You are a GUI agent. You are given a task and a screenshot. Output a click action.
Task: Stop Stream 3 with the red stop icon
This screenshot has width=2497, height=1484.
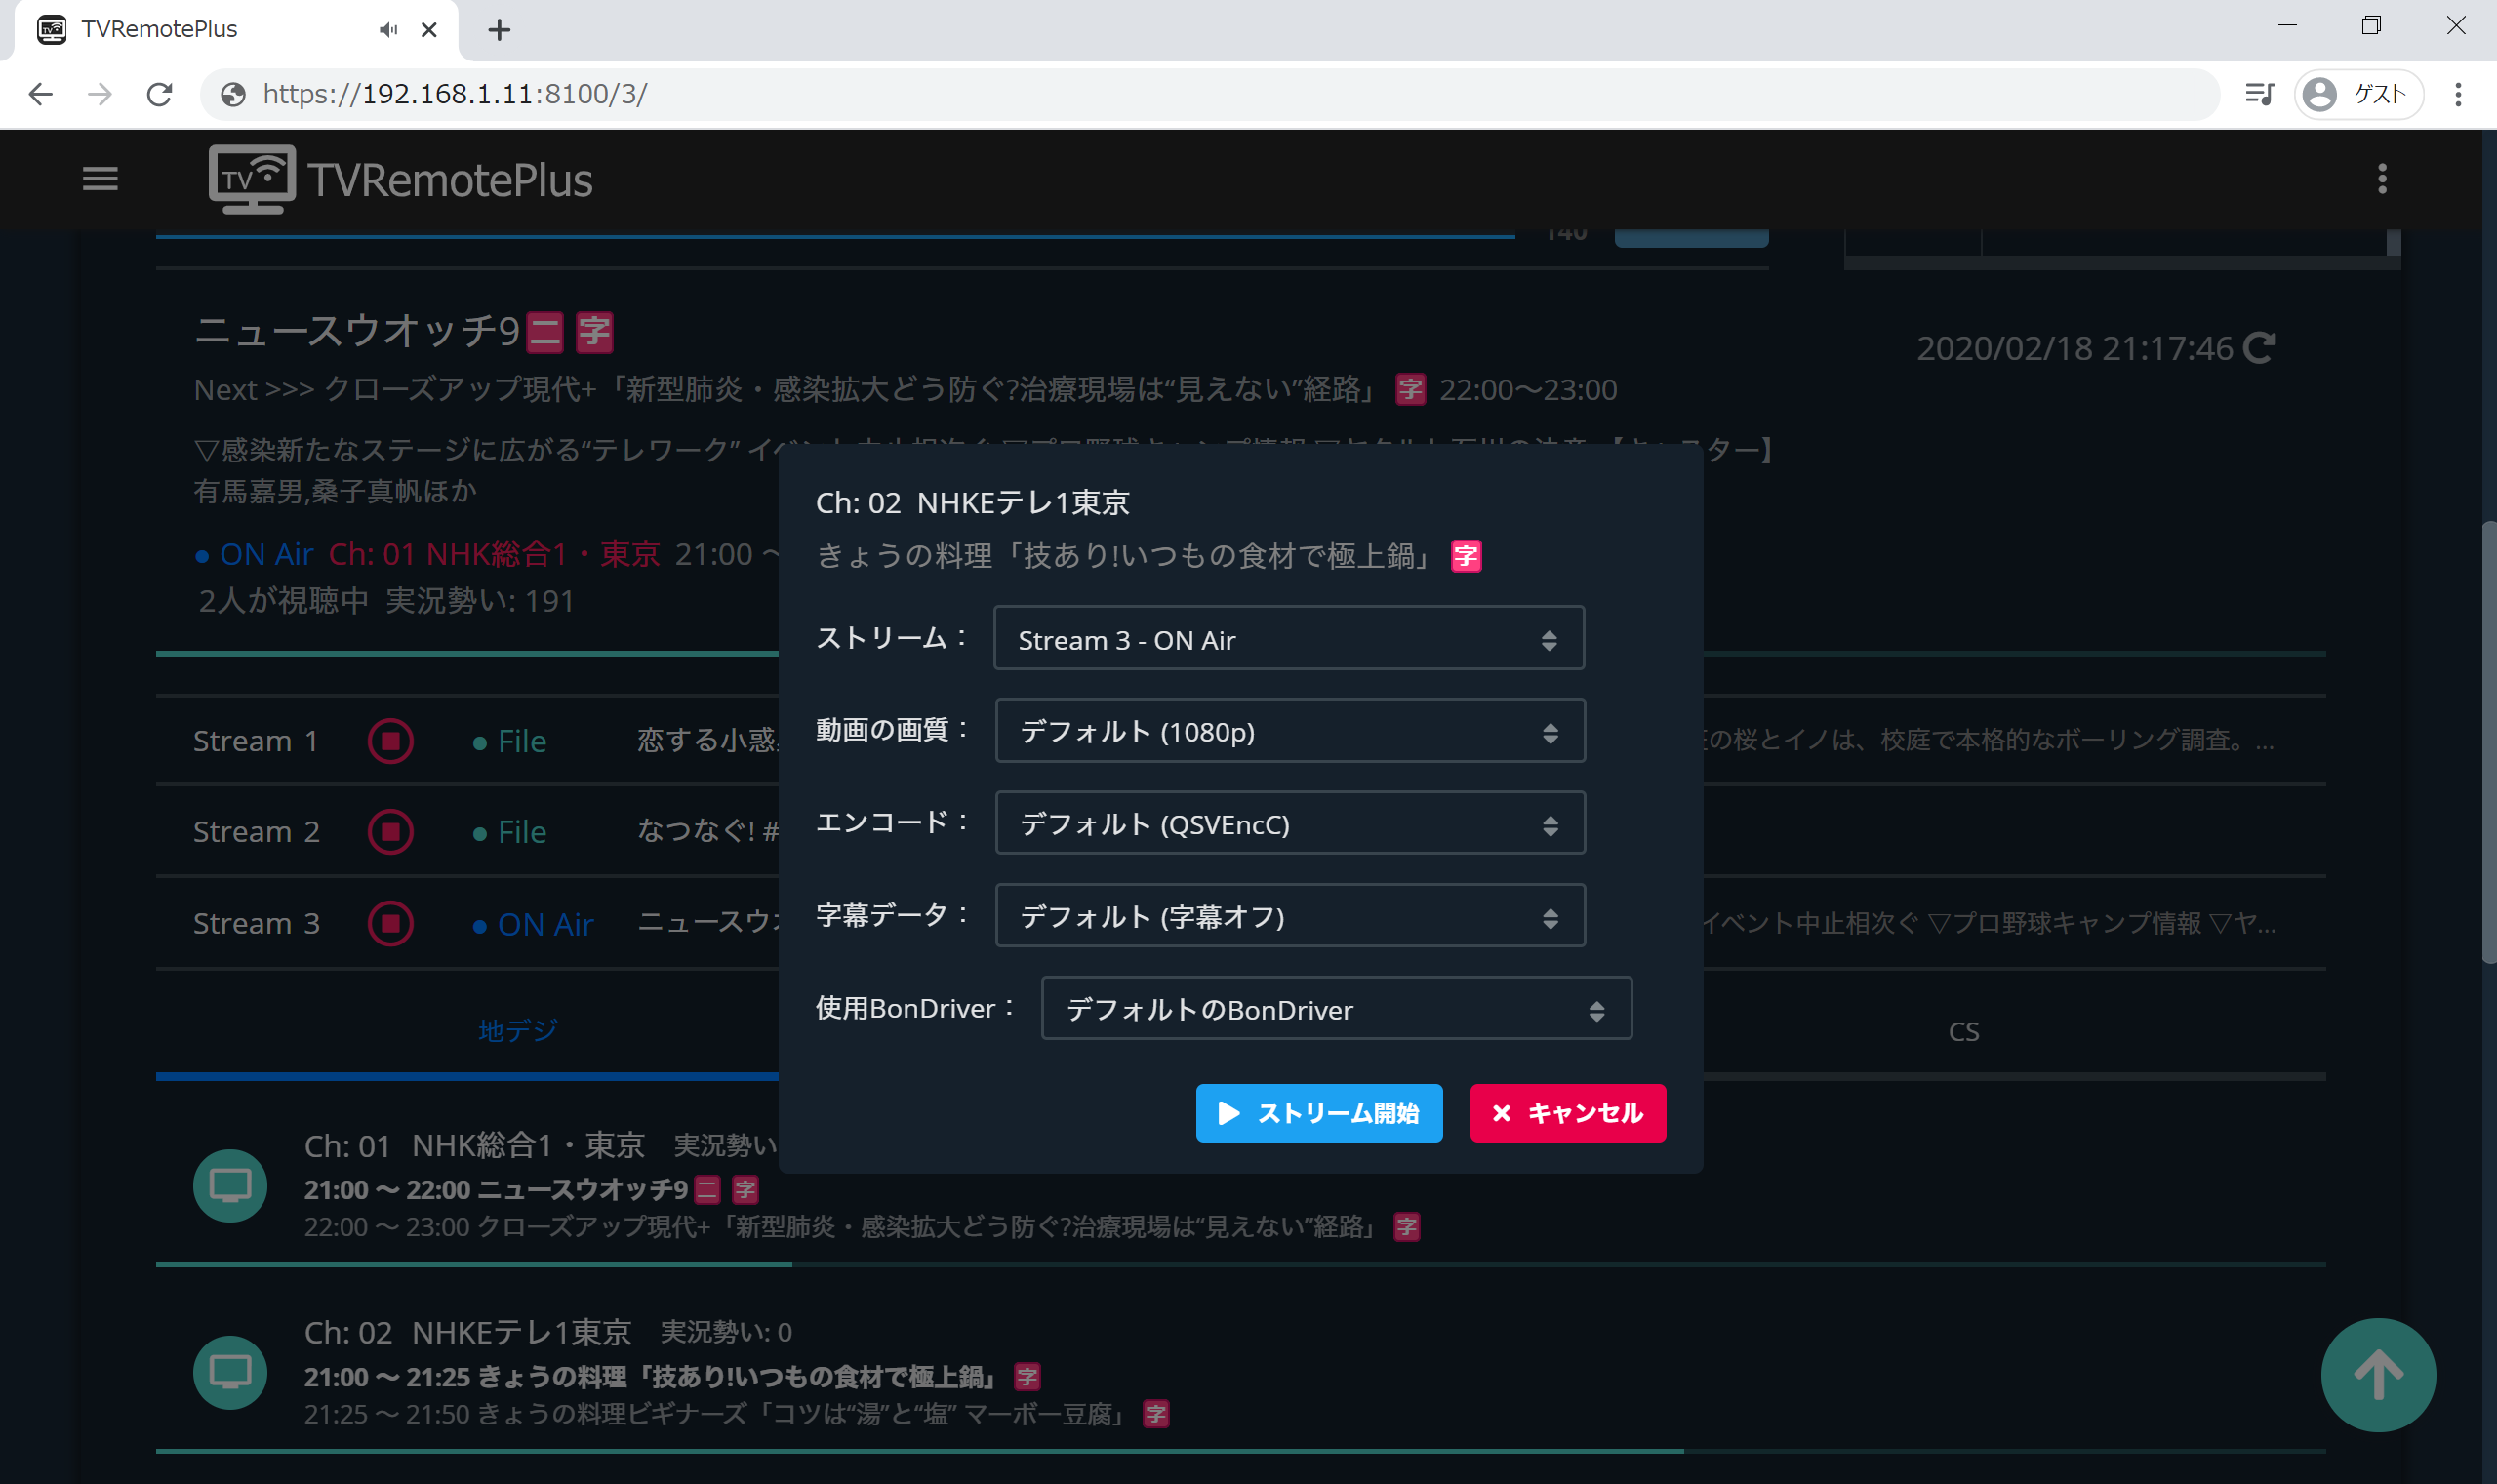tap(390, 923)
